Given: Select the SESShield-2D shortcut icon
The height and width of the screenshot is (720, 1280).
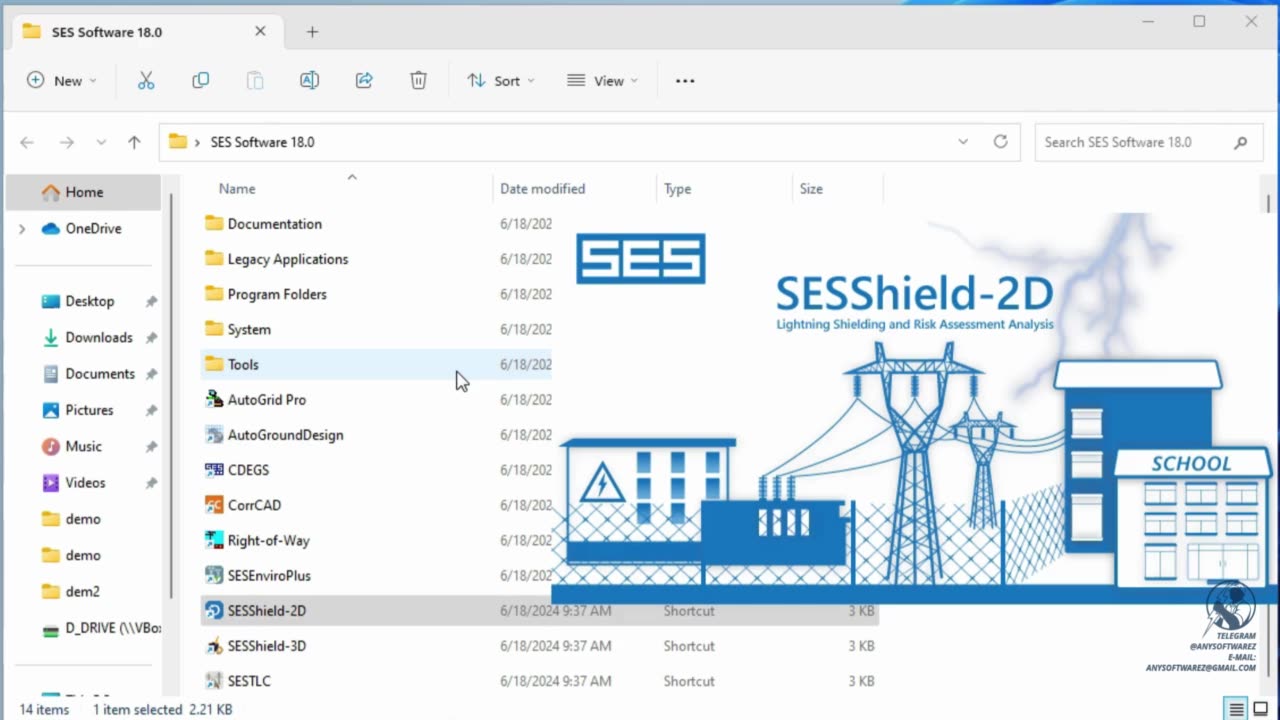Looking at the screenshot, I should coord(214,611).
